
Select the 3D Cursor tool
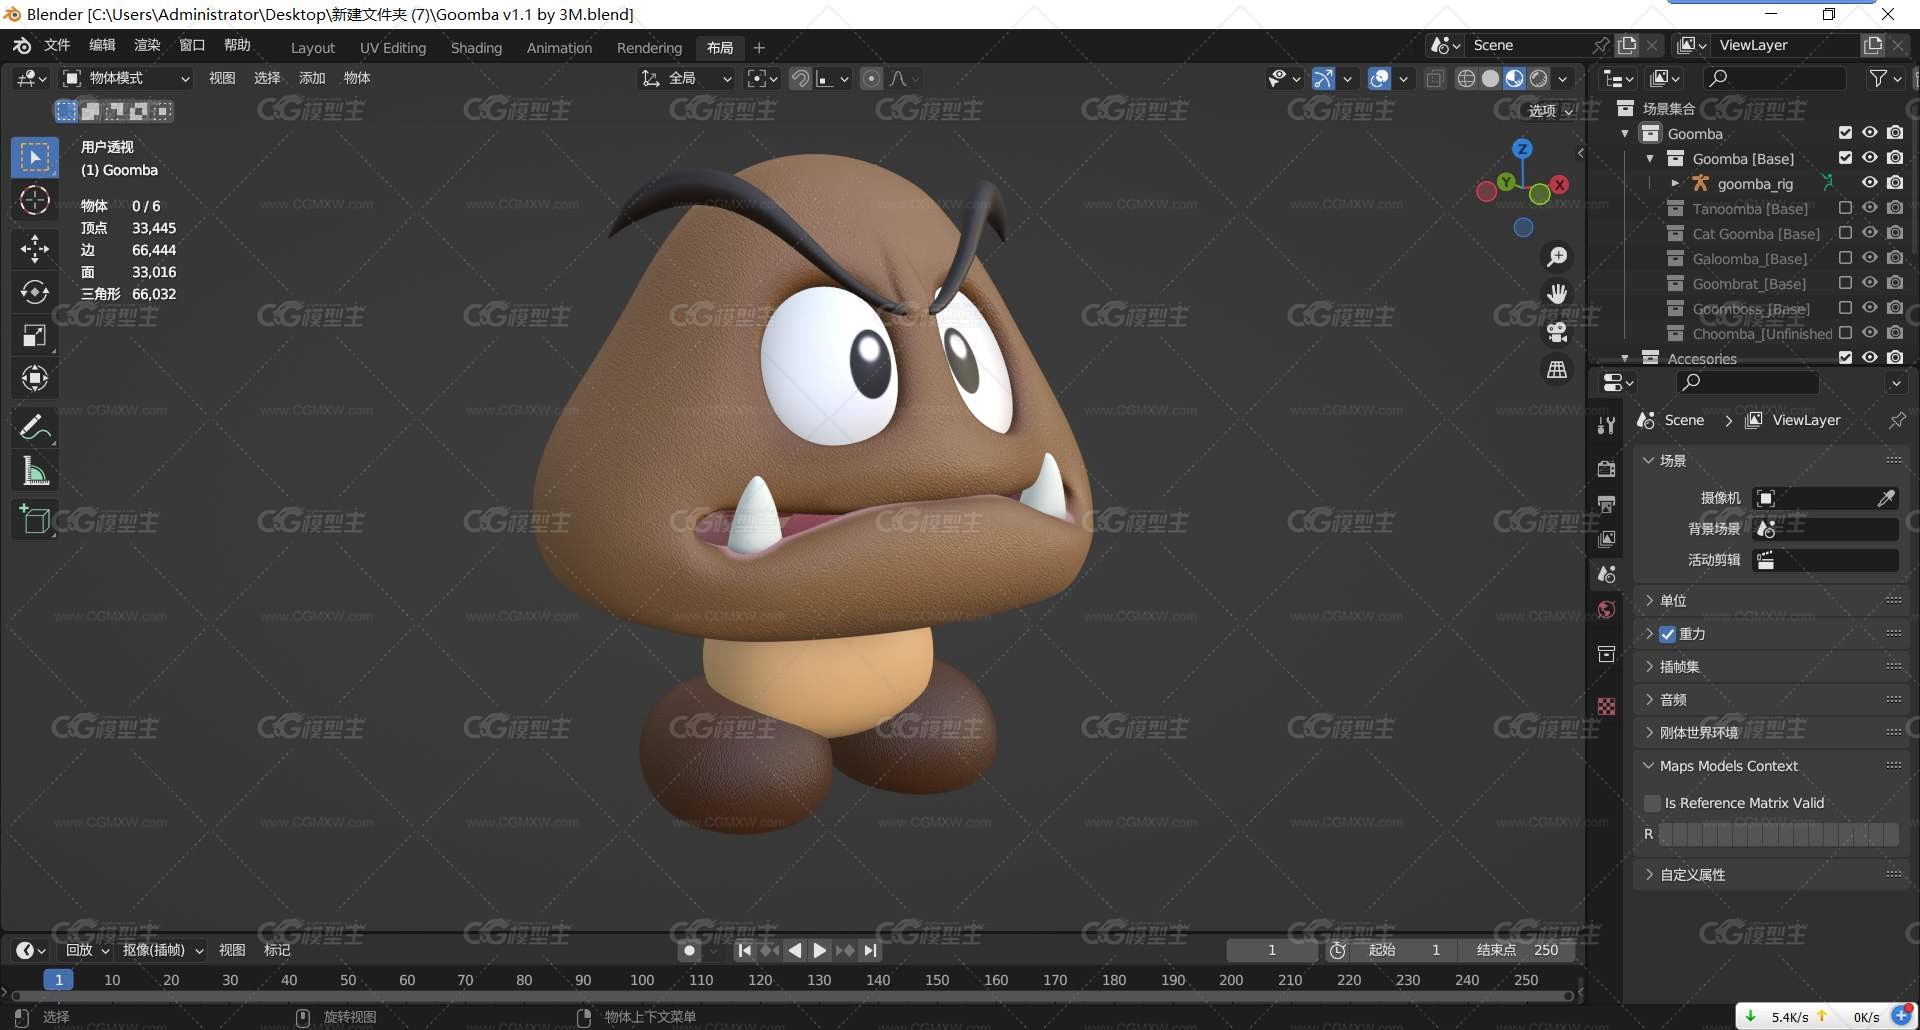tap(35, 201)
